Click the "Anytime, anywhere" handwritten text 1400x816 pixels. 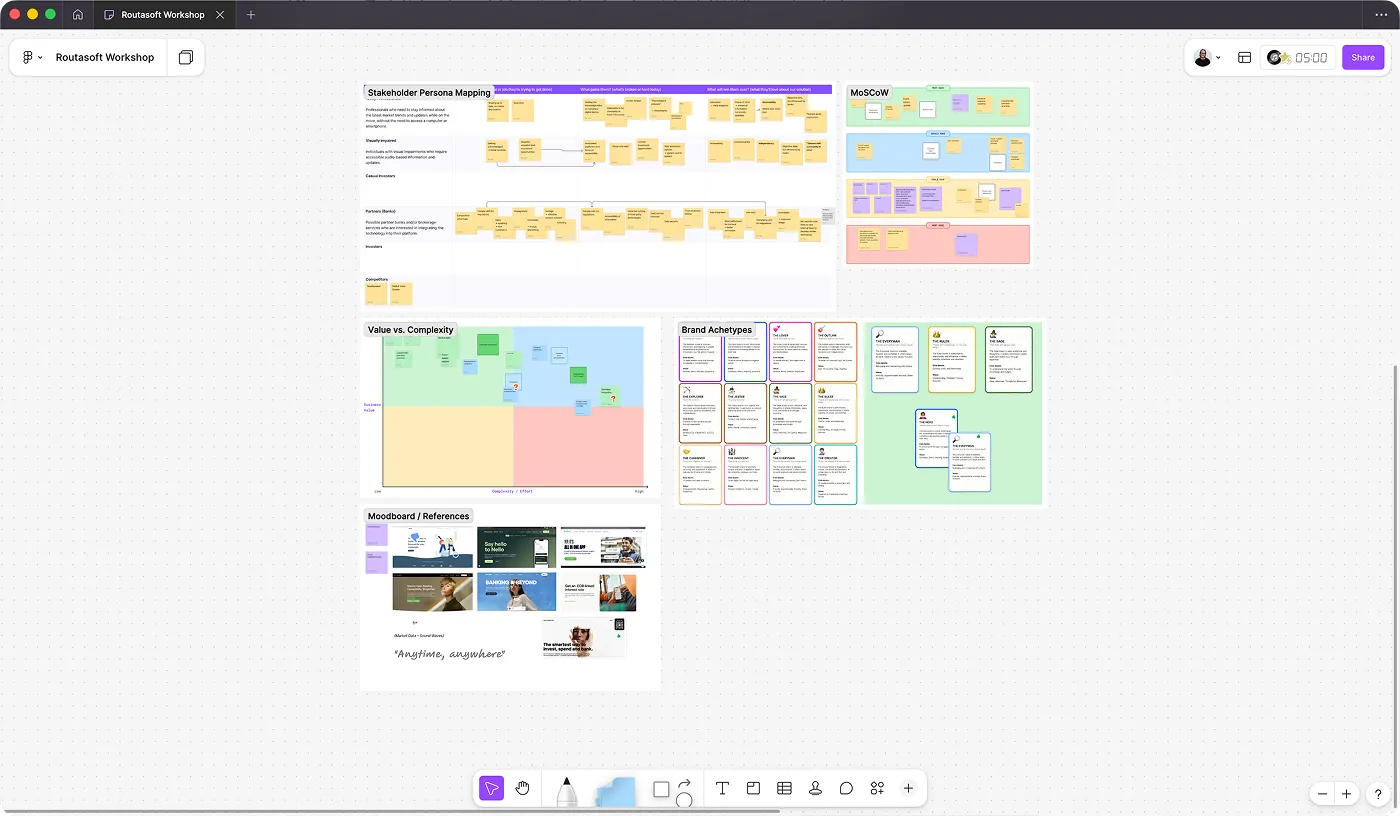coord(449,654)
